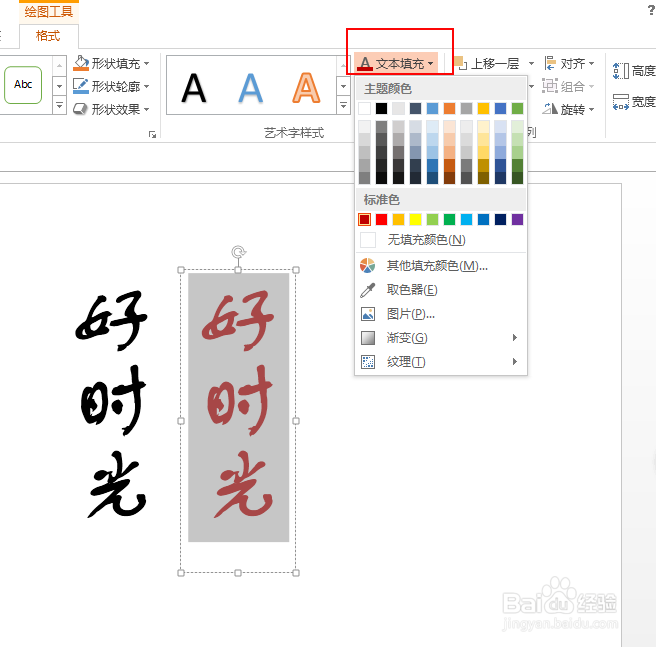Click the Rotate (旋转) icon

(x=550, y=109)
